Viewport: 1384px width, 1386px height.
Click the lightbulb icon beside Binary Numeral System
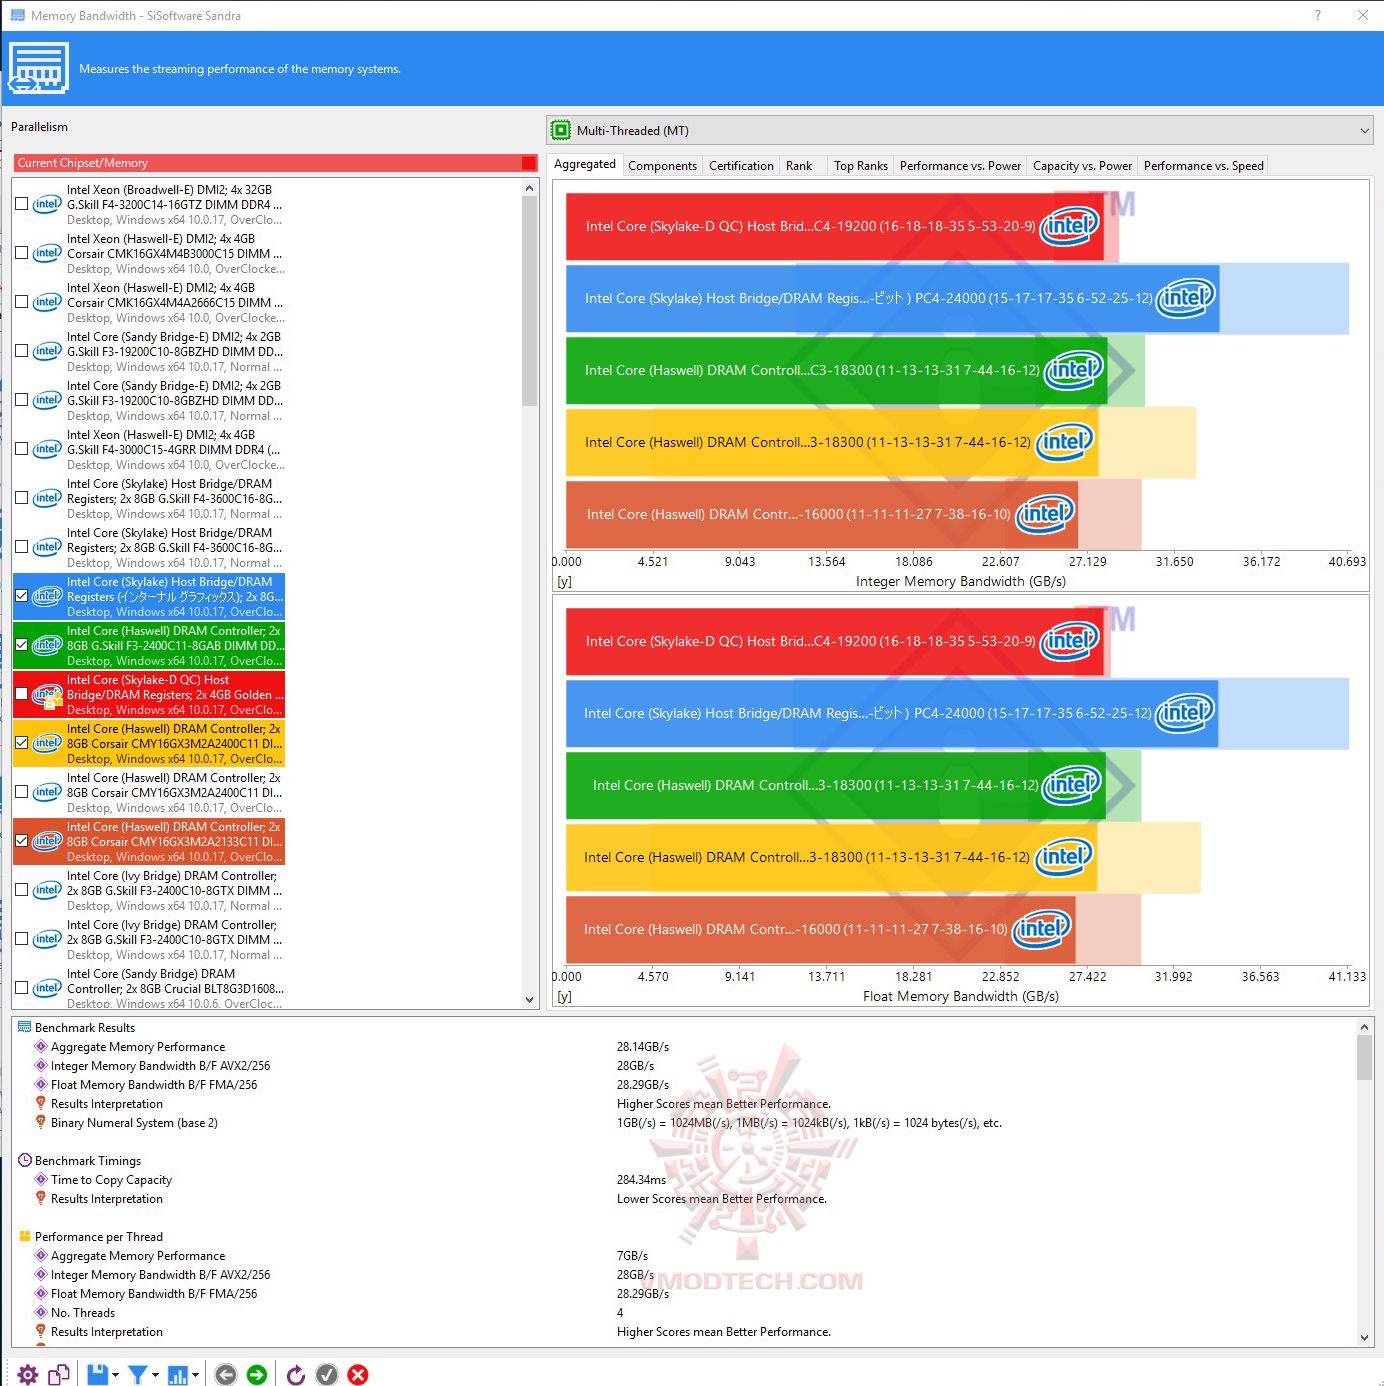[41, 1122]
